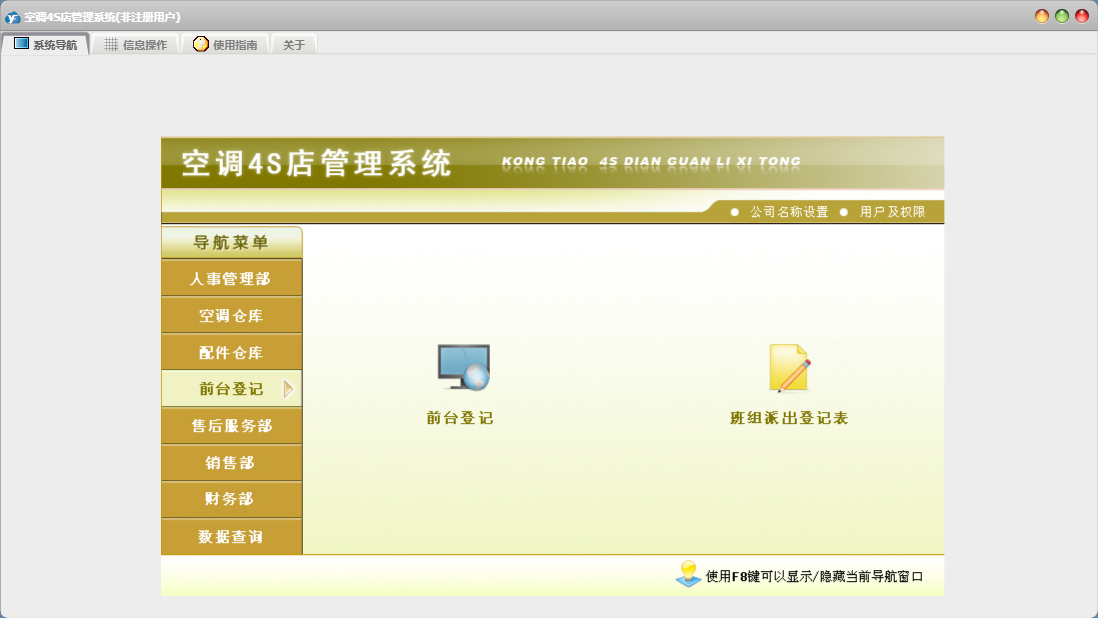This screenshot has height=618, width=1098.
Task: Switch to the 系统导航 tab
Action: click(46, 44)
